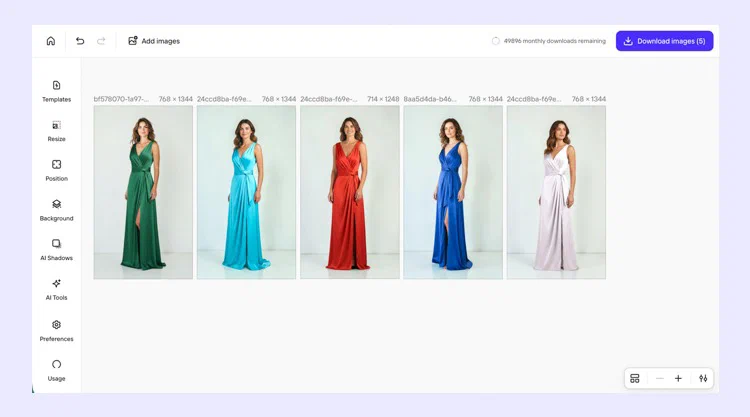This screenshot has width=750, height=417.
Task: Open the AI Tools panel
Action: pyautogui.click(x=56, y=290)
